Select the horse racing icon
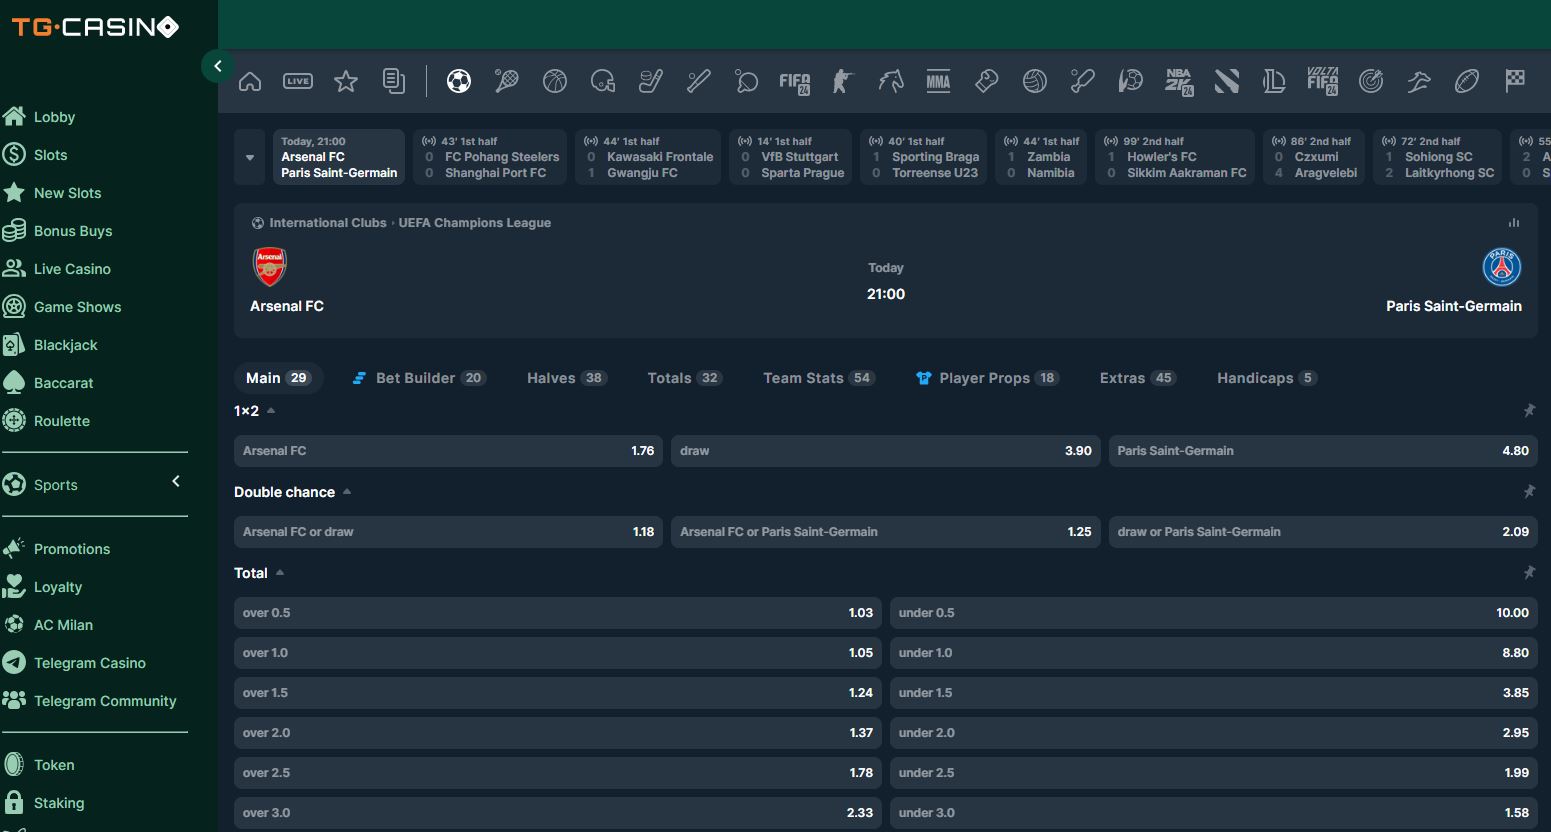Viewport: 1551px width, 832px height. (x=891, y=81)
